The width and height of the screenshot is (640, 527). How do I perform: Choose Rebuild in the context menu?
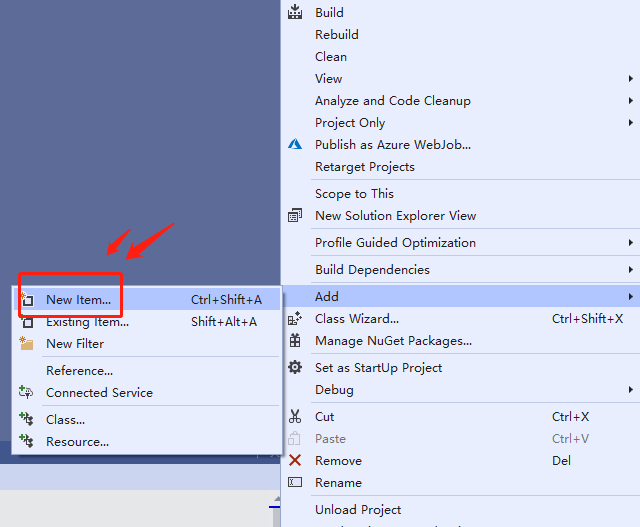(461, 34)
